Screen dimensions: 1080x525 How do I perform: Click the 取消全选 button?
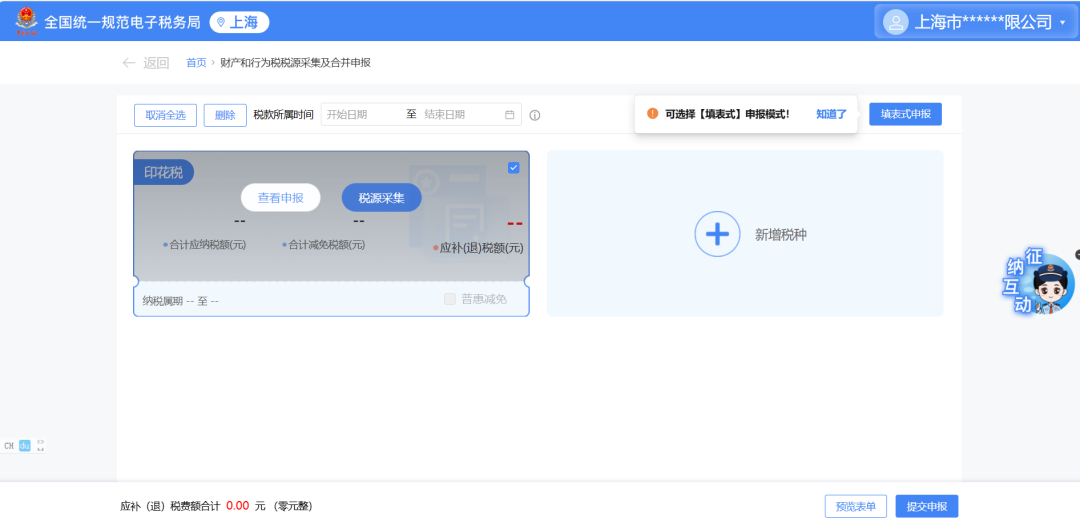coord(165,115)
